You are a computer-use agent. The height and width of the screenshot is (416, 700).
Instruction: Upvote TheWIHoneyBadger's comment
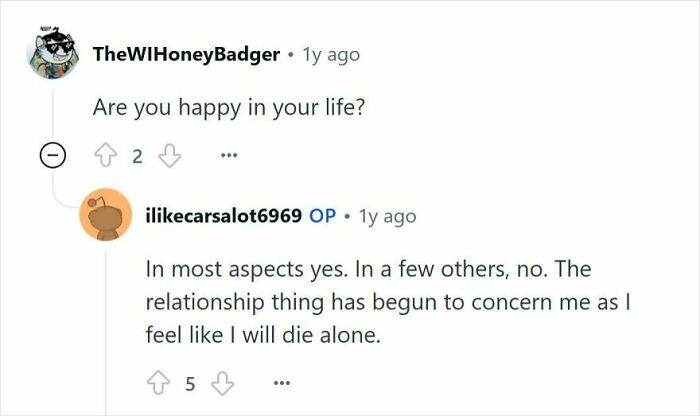(x=106, y=155)
